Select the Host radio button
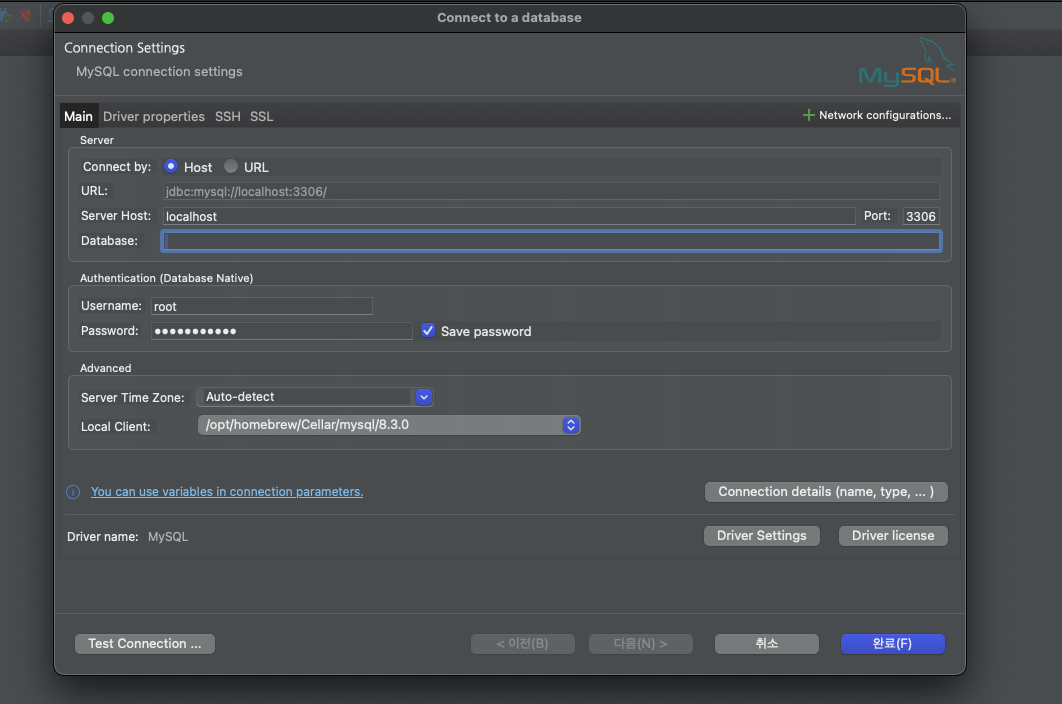Viewport: 1062px width, 704px height. [171, 166]
